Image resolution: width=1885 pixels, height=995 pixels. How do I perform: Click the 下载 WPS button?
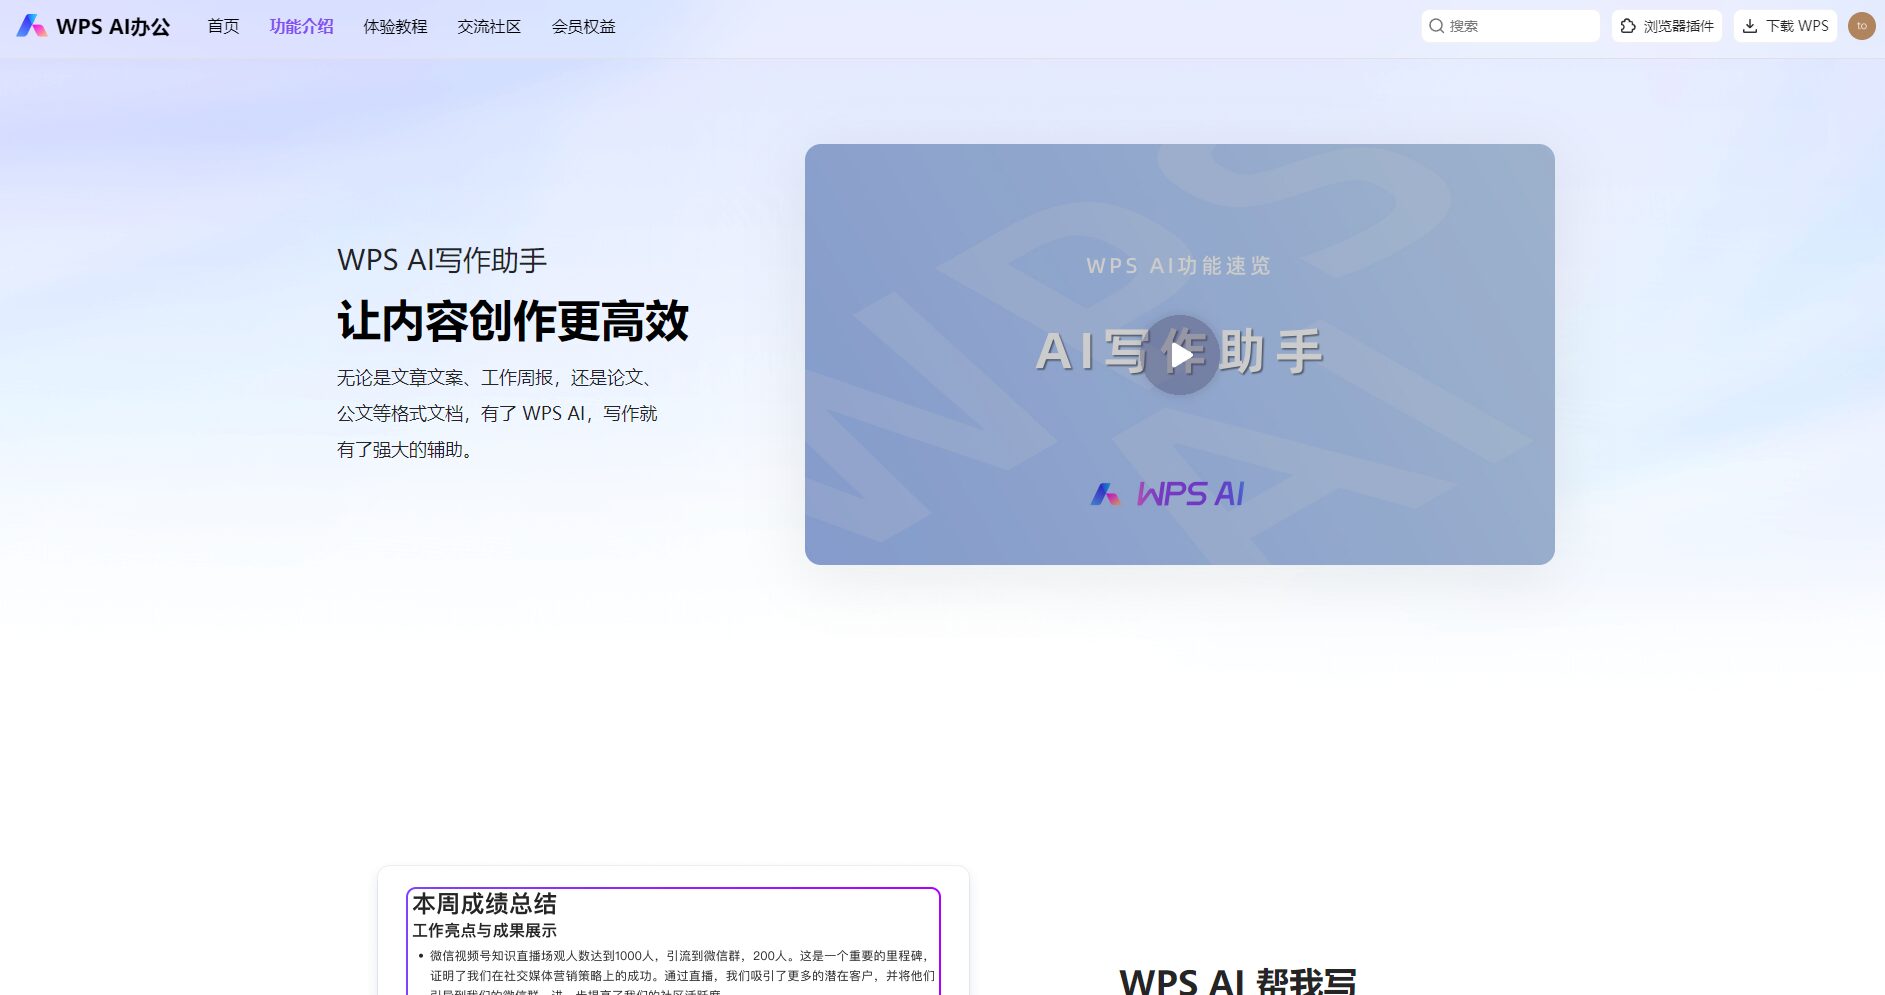click(1785, 26)
